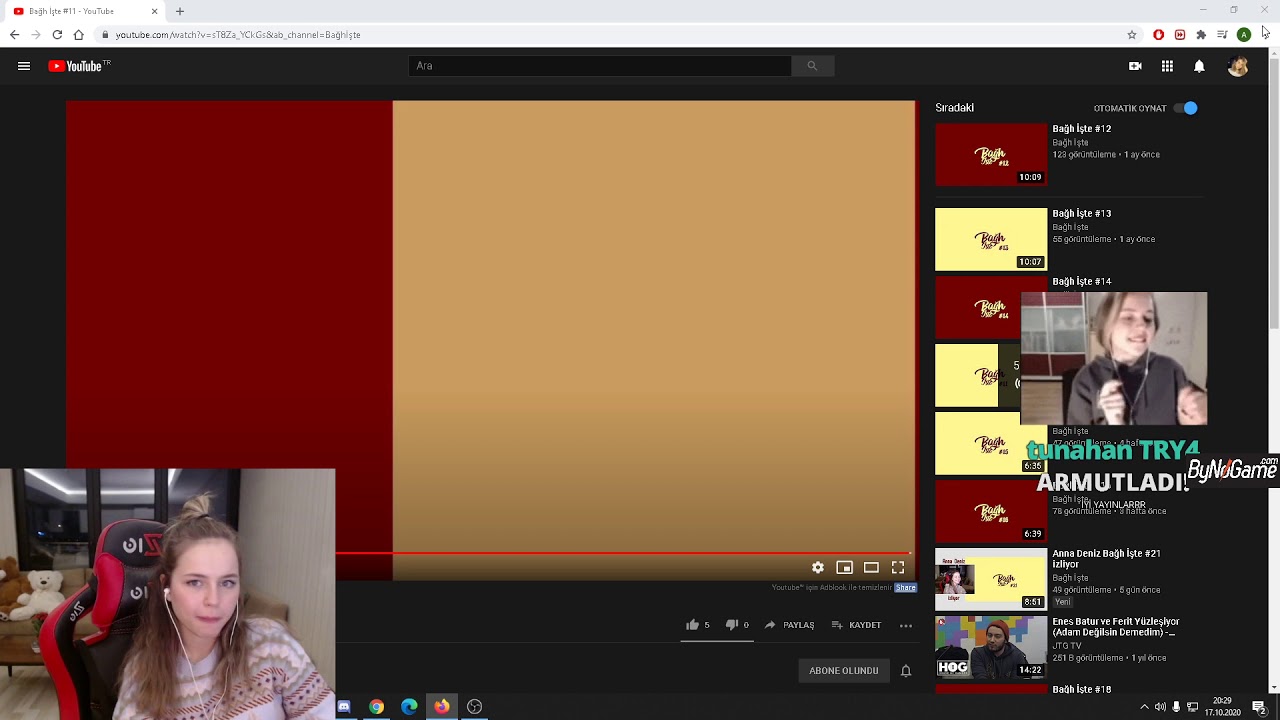The height and width of the screenshot is (720, 1280).
Task: Open the Bağlı İşte #13 thumbnail (10:07)
Action: point(991,240)
